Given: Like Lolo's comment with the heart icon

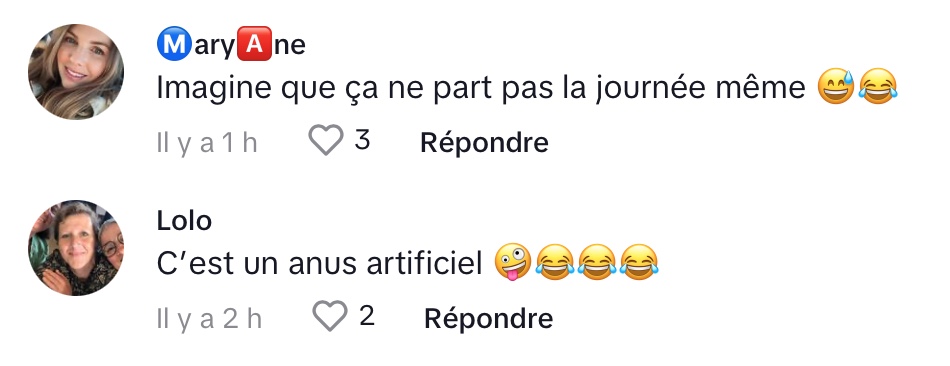Looking at the screenshot, I should tap(330, 316).
